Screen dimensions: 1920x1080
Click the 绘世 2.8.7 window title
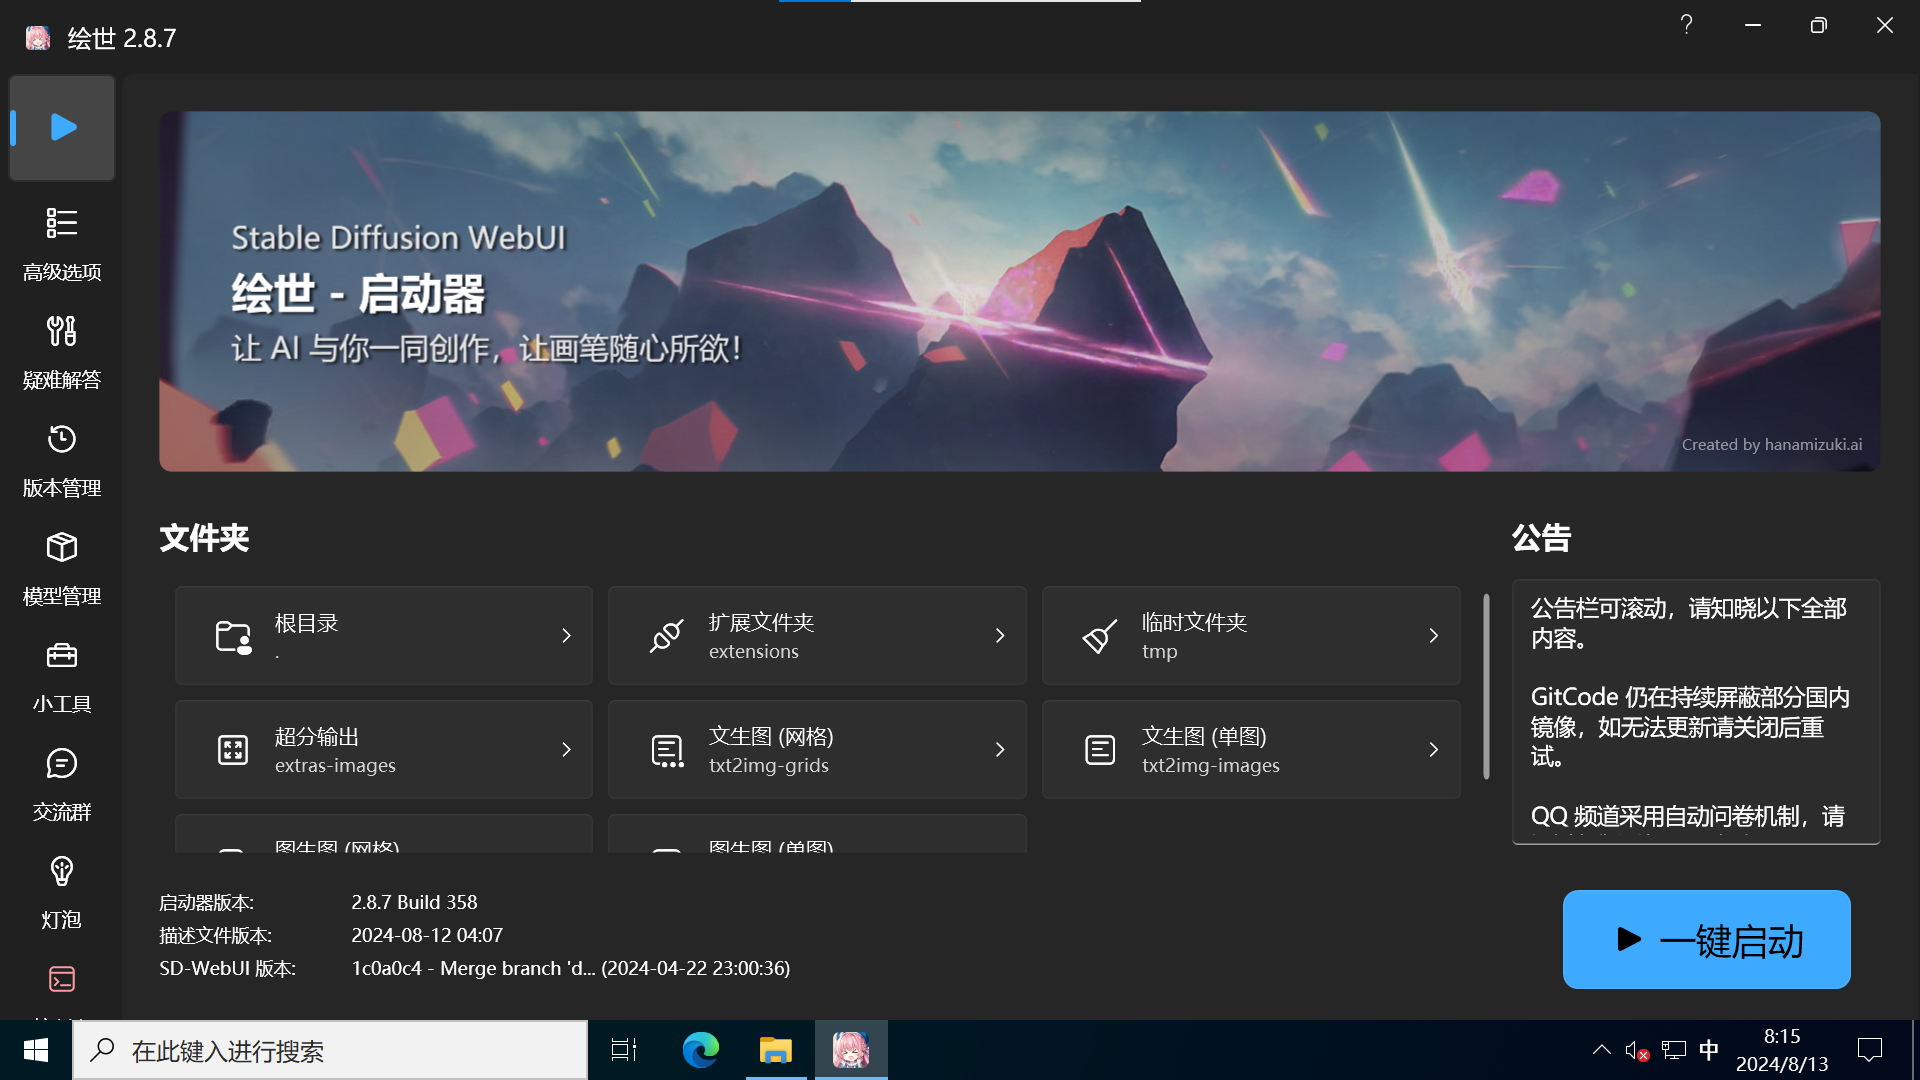pos(122,38)
